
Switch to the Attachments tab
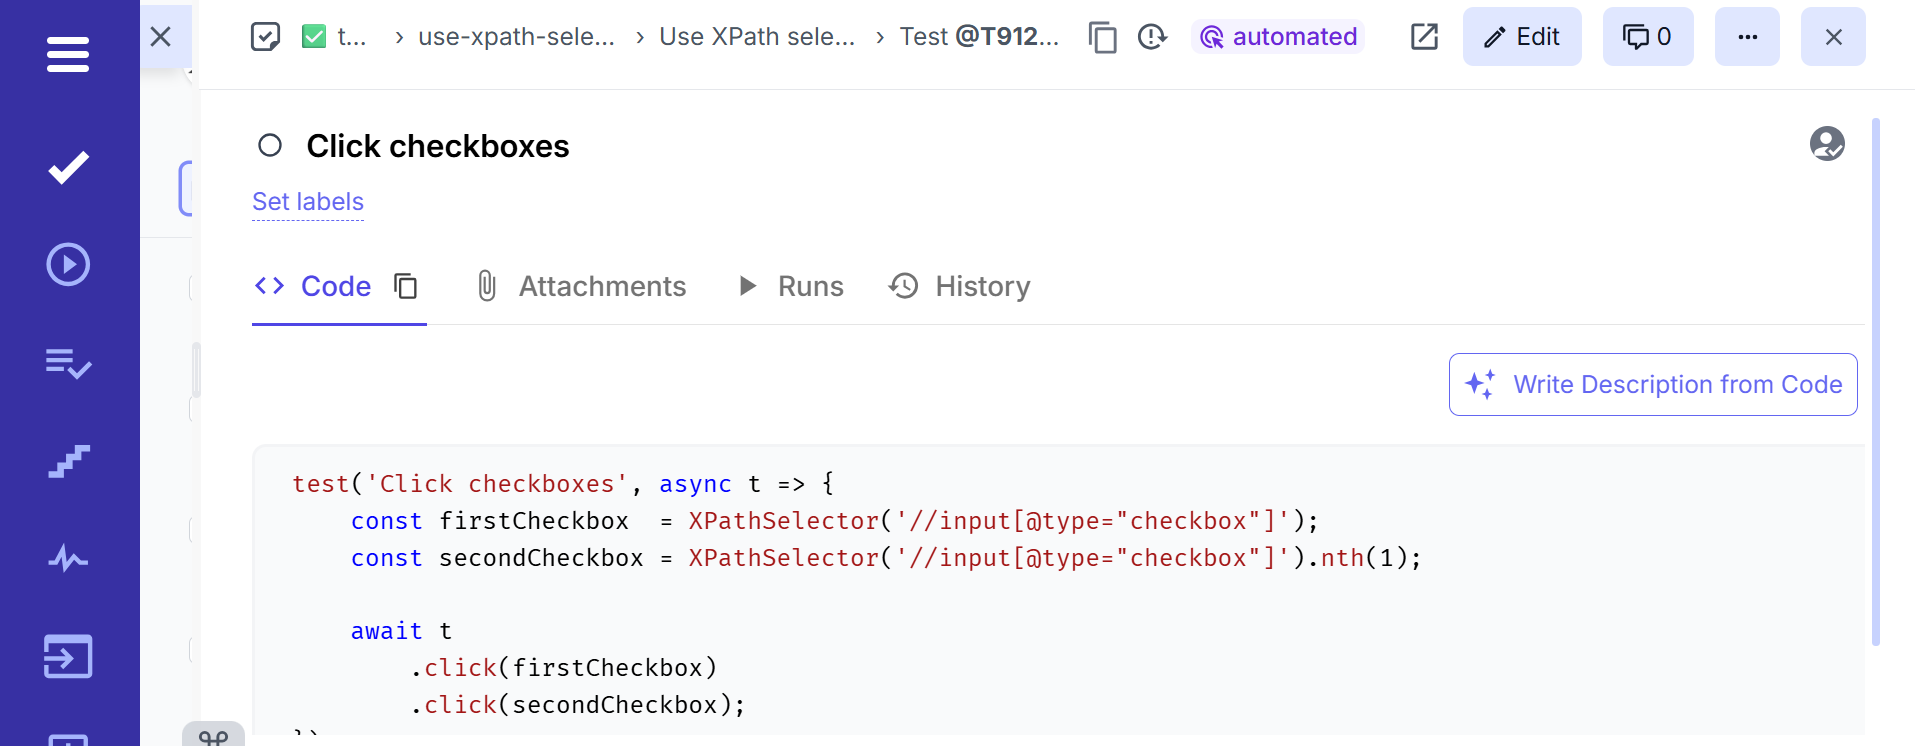click(581, 286)
